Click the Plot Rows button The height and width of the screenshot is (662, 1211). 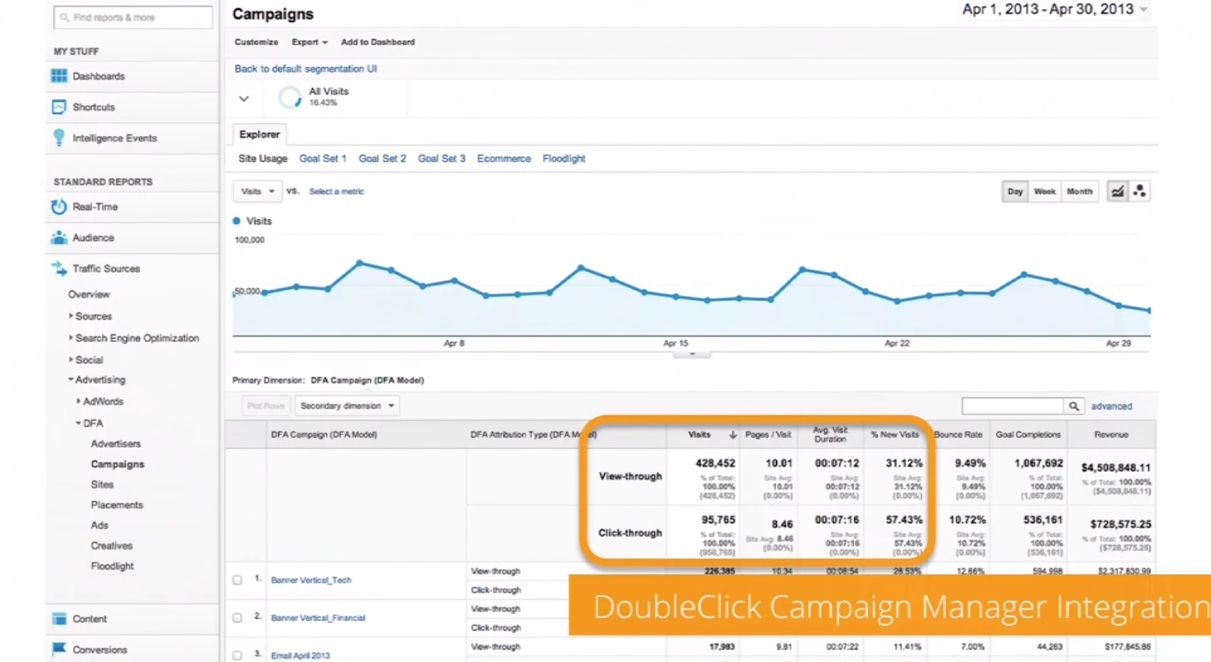tap(265, 406)
